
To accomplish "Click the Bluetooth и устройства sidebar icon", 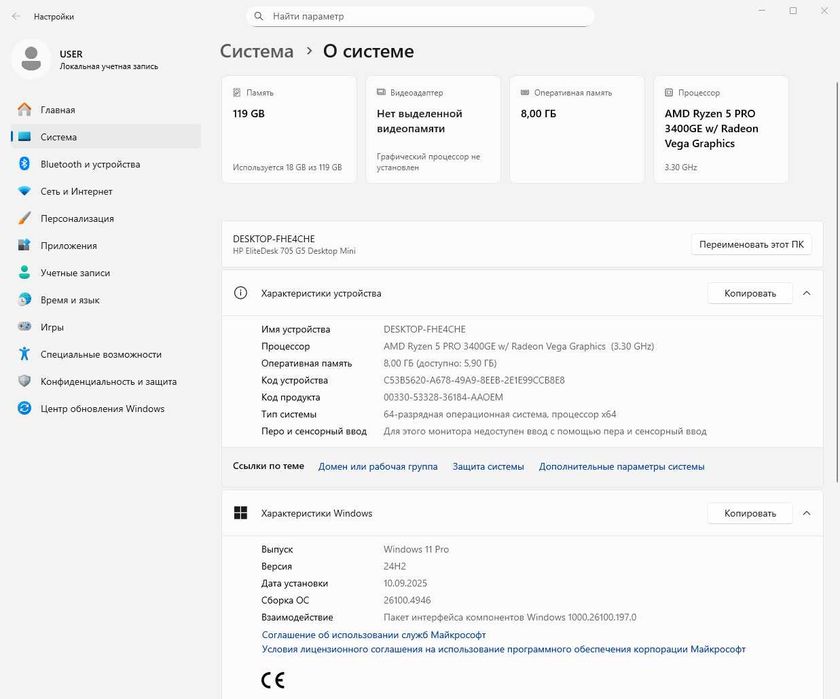I will tap(24, 164).
